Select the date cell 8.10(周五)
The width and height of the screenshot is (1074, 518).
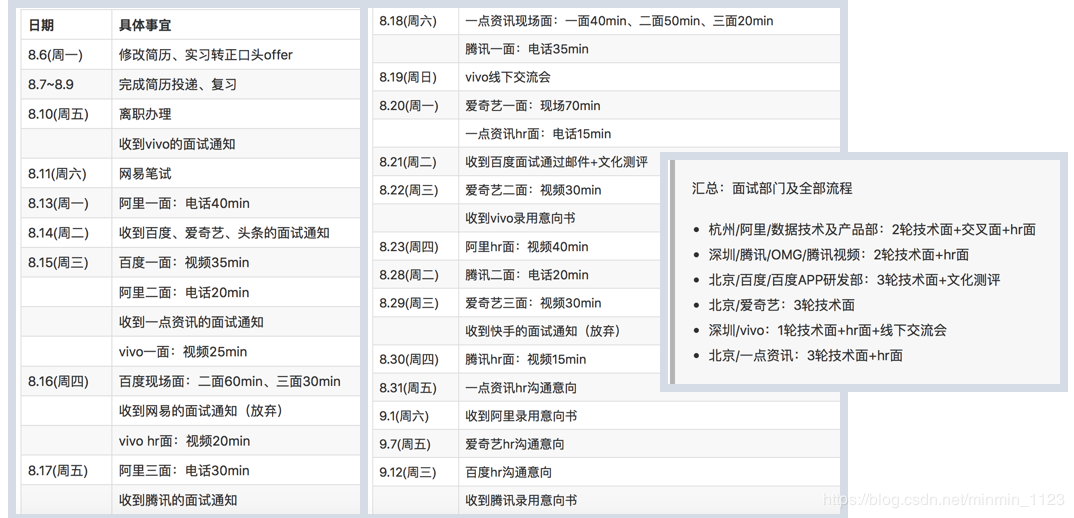tap(66, 114)
